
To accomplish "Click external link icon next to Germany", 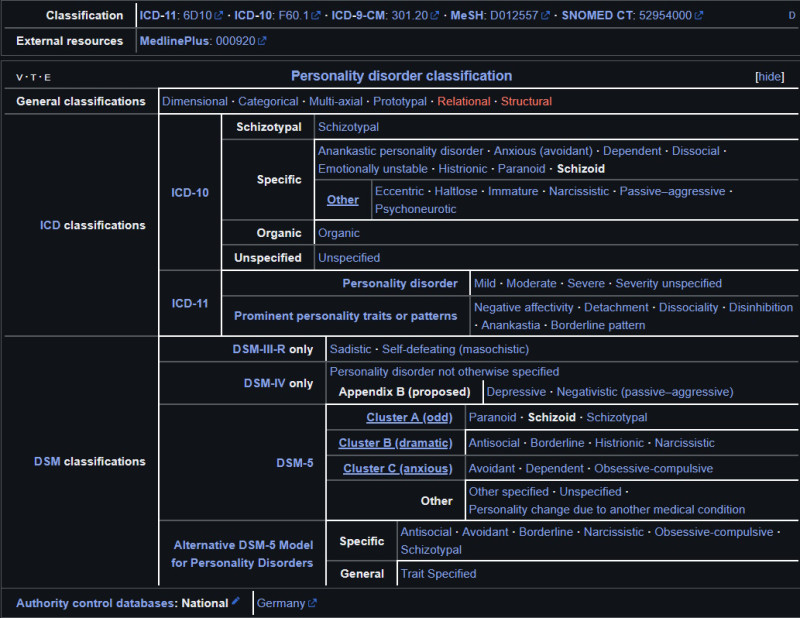I will click(312, 603).
